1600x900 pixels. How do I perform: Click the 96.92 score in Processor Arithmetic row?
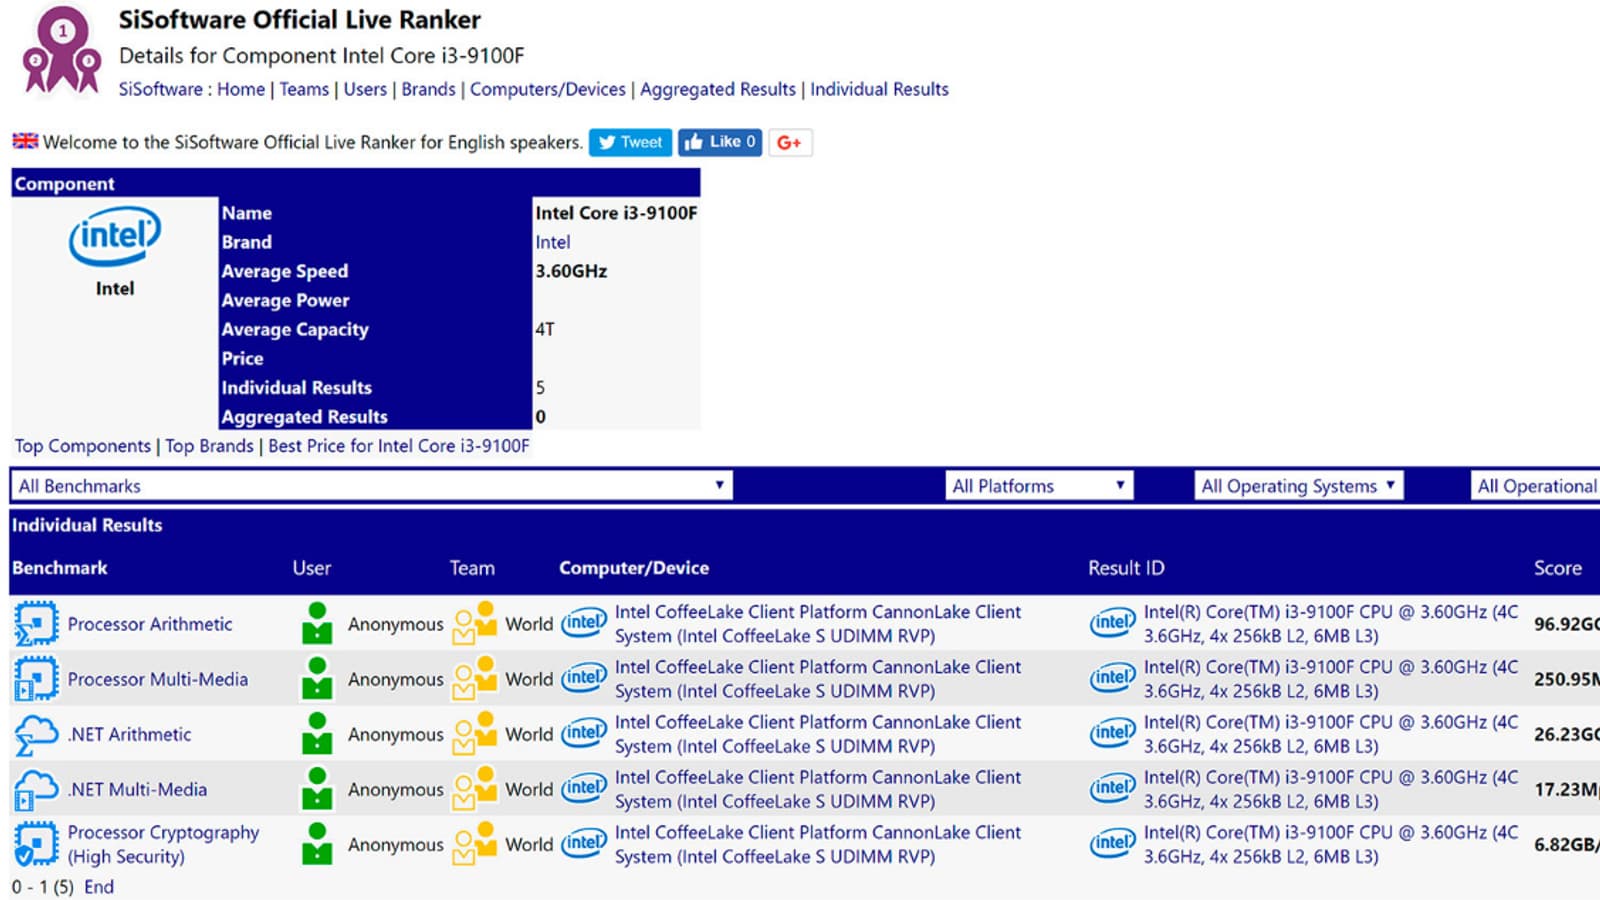1566,624
